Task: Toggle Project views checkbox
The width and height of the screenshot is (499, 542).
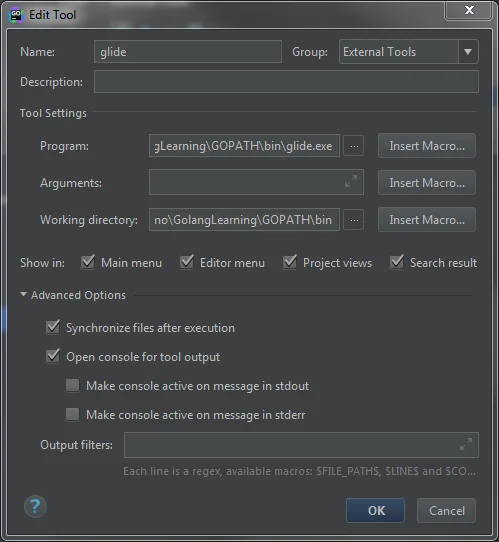Action: pyautogui.click(x=290, y=262)
